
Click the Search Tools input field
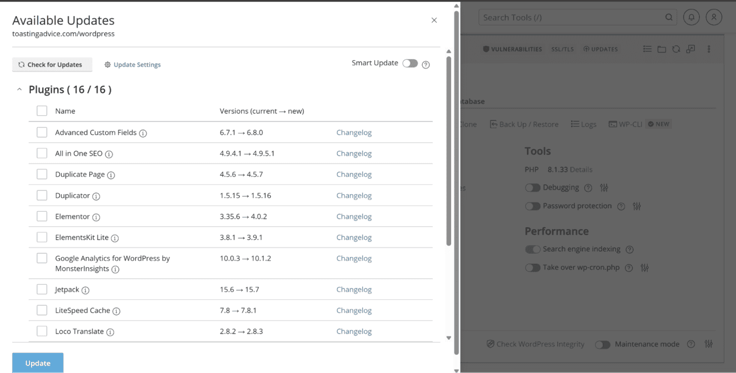coord(578,17)
